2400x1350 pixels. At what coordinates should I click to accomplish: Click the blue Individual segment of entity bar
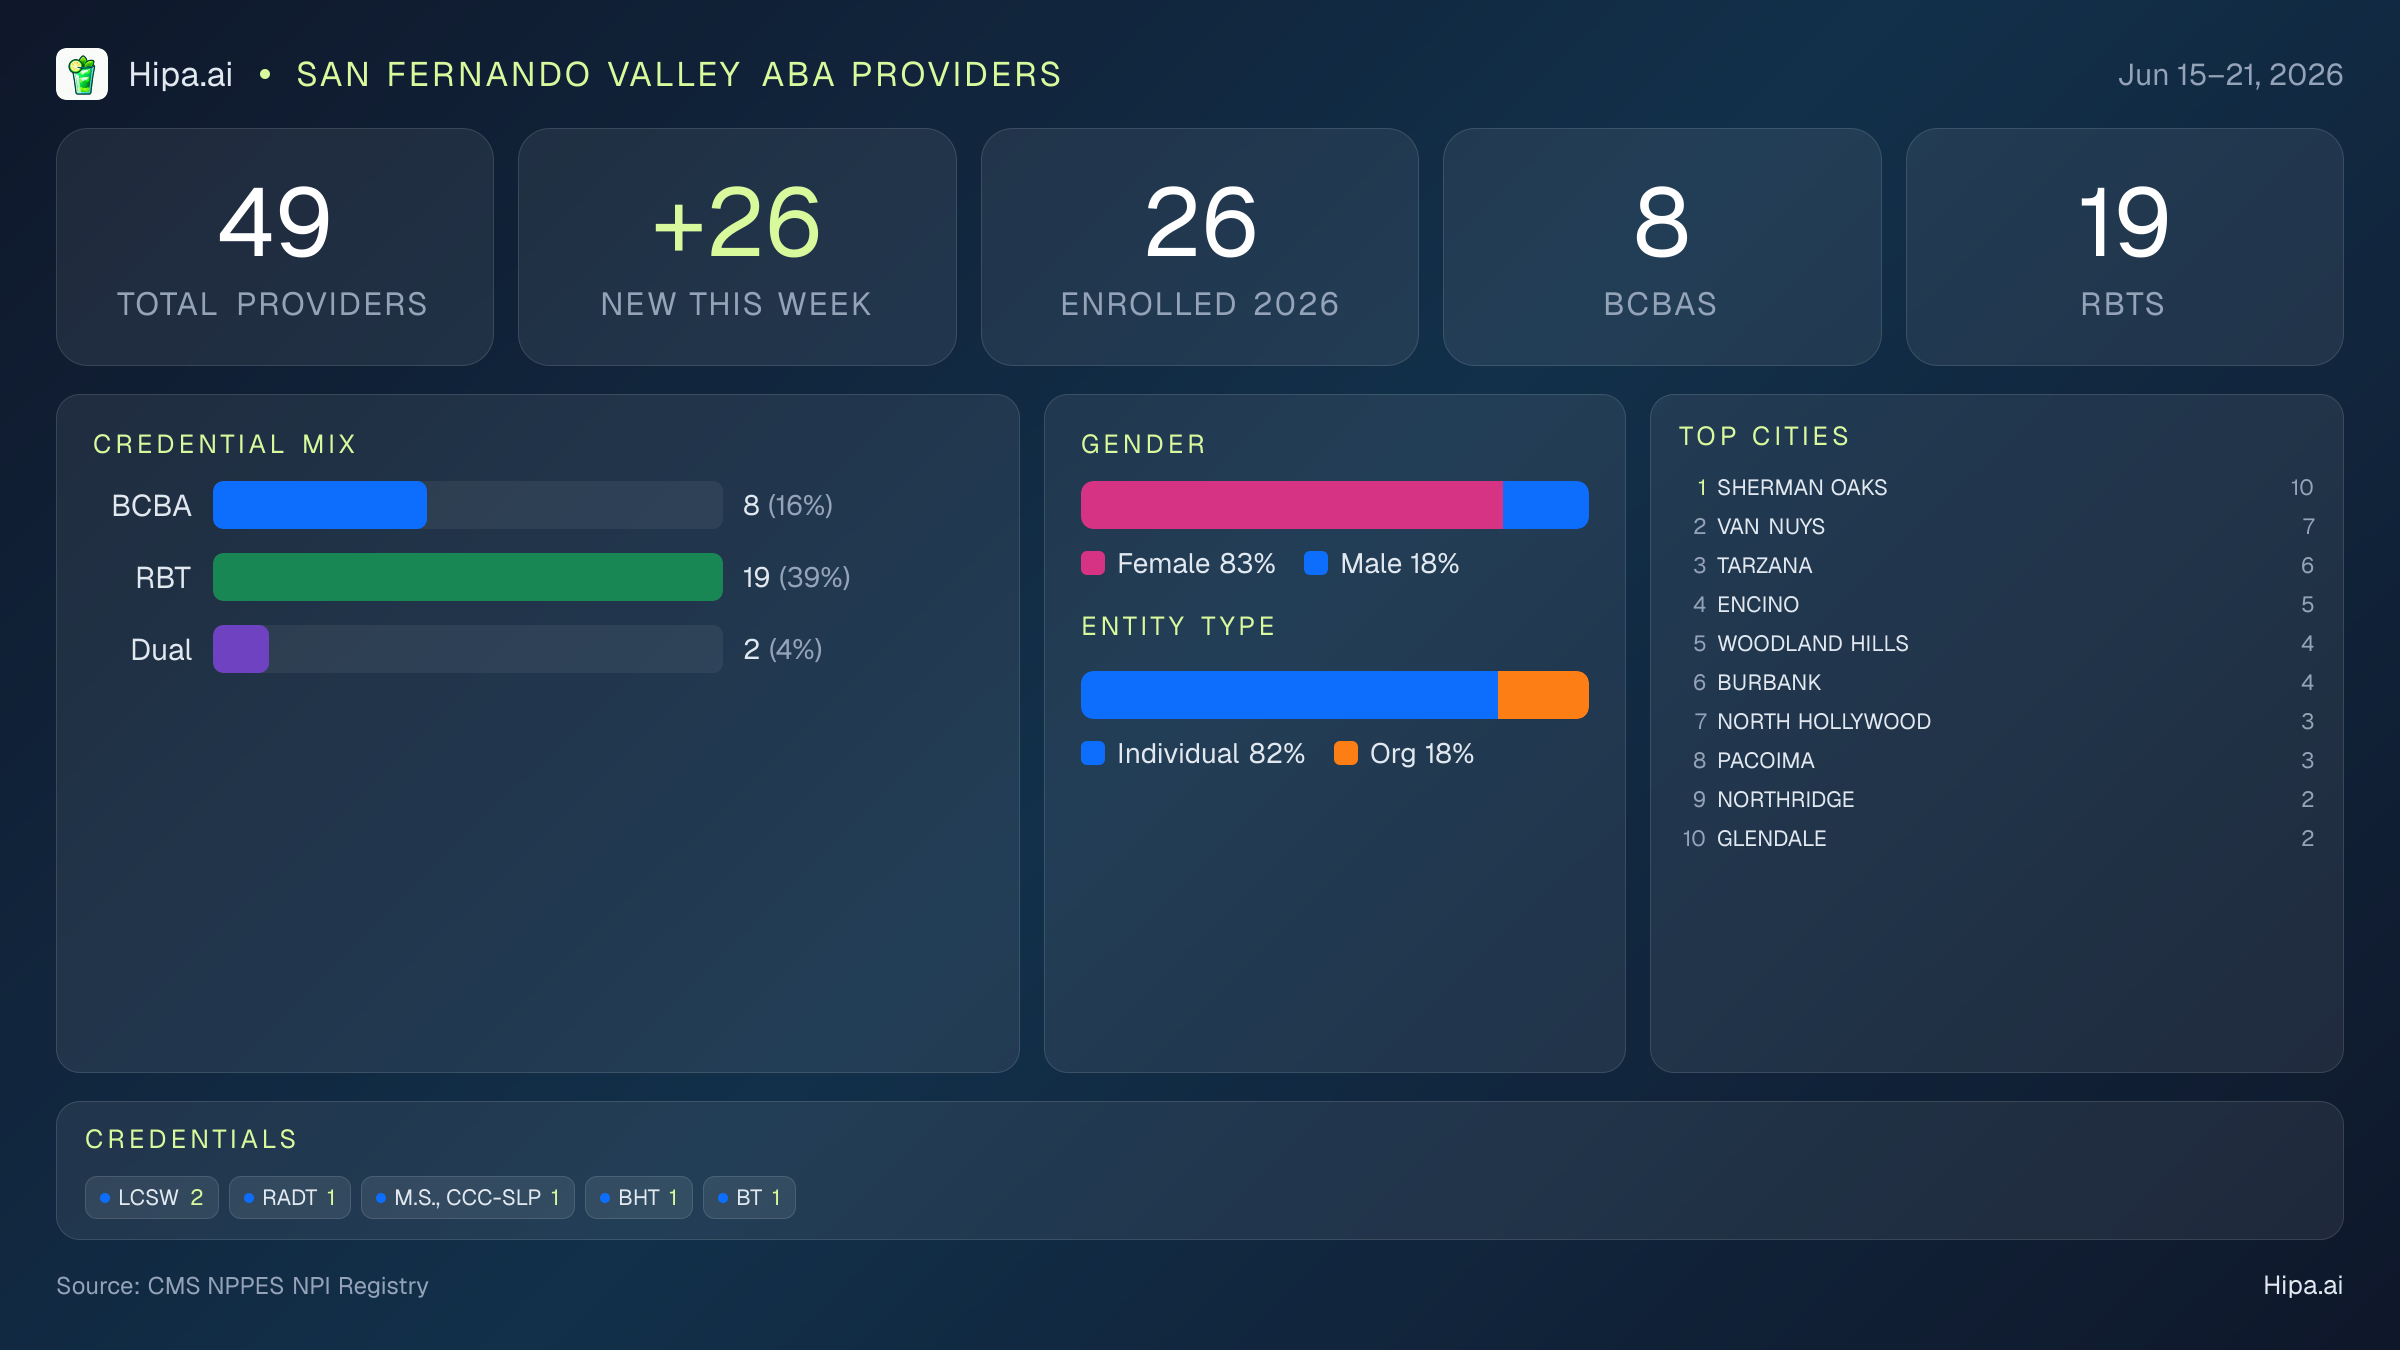click(x=1289, y=695)
